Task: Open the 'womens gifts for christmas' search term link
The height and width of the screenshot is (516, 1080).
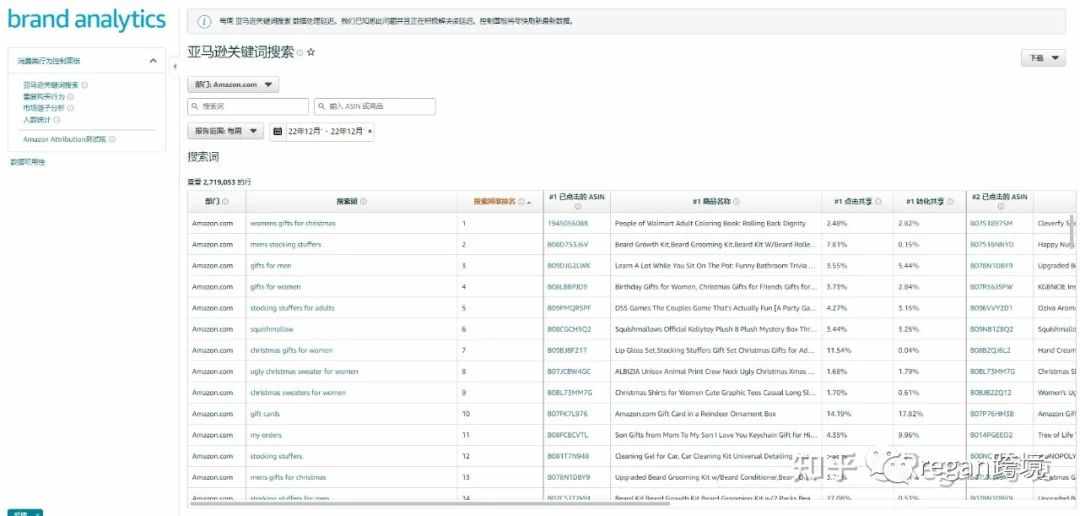Action: 292,223
